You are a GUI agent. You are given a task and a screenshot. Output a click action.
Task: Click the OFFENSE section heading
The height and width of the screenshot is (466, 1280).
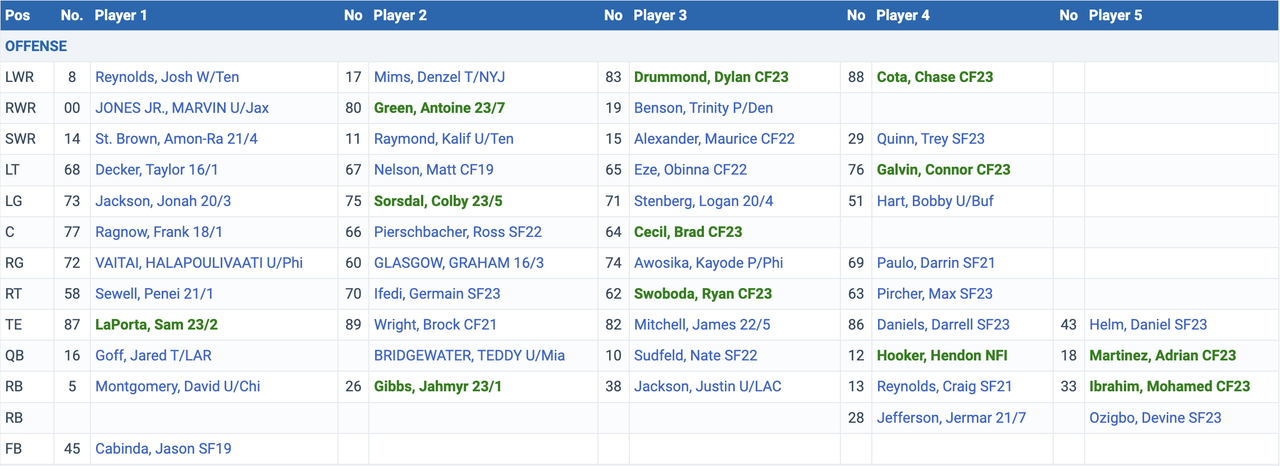(x=36, y=46)
